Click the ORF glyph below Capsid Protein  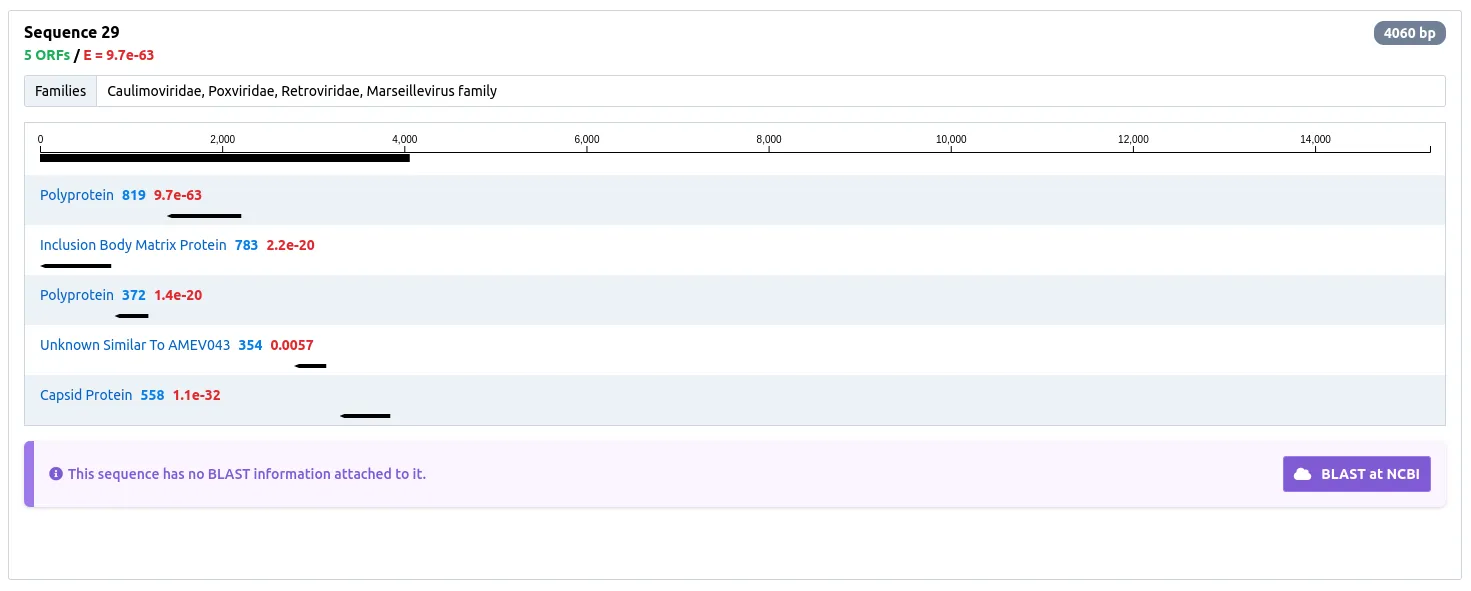click(x=365, y=416)
